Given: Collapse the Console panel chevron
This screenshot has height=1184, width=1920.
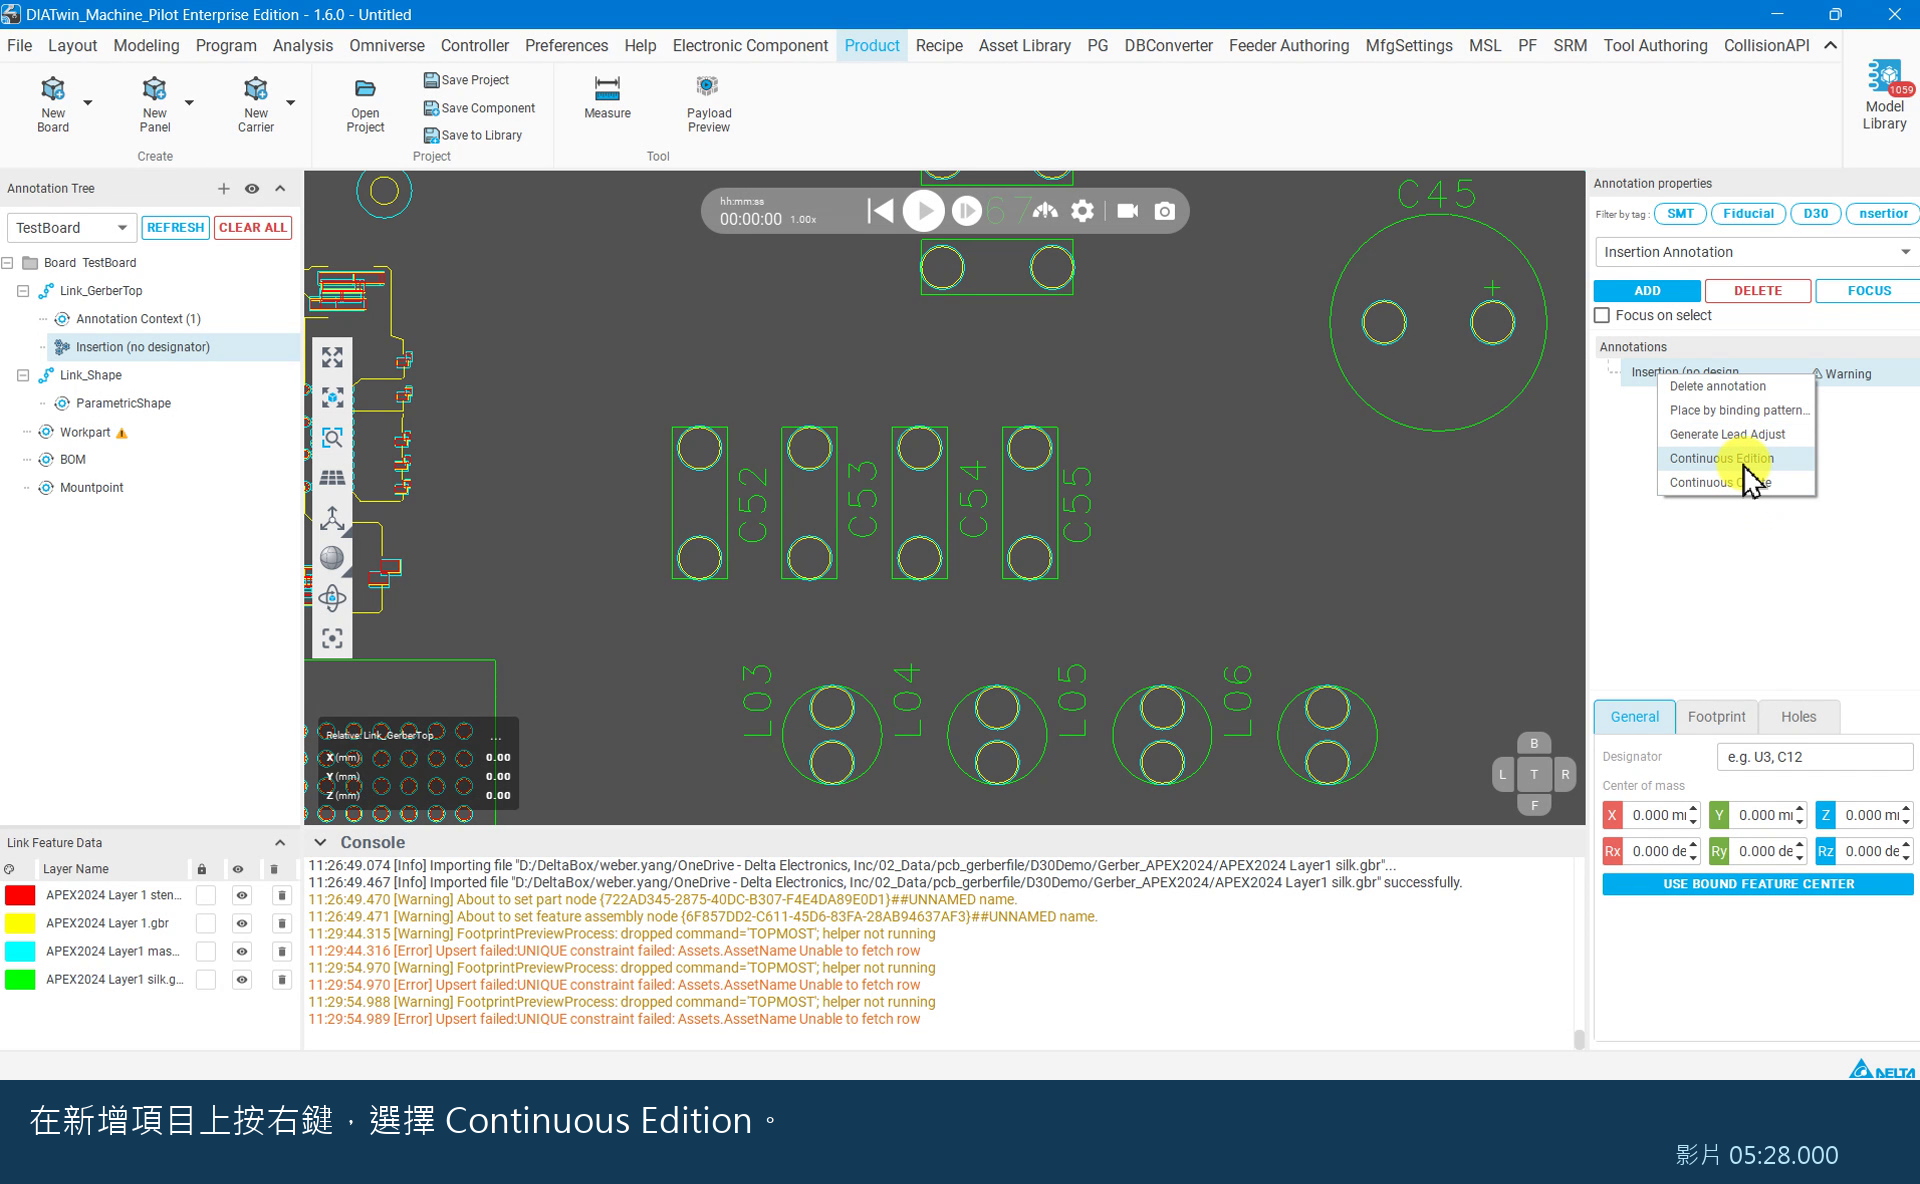Looking at the screenshot, I should [x=320, y=842].
